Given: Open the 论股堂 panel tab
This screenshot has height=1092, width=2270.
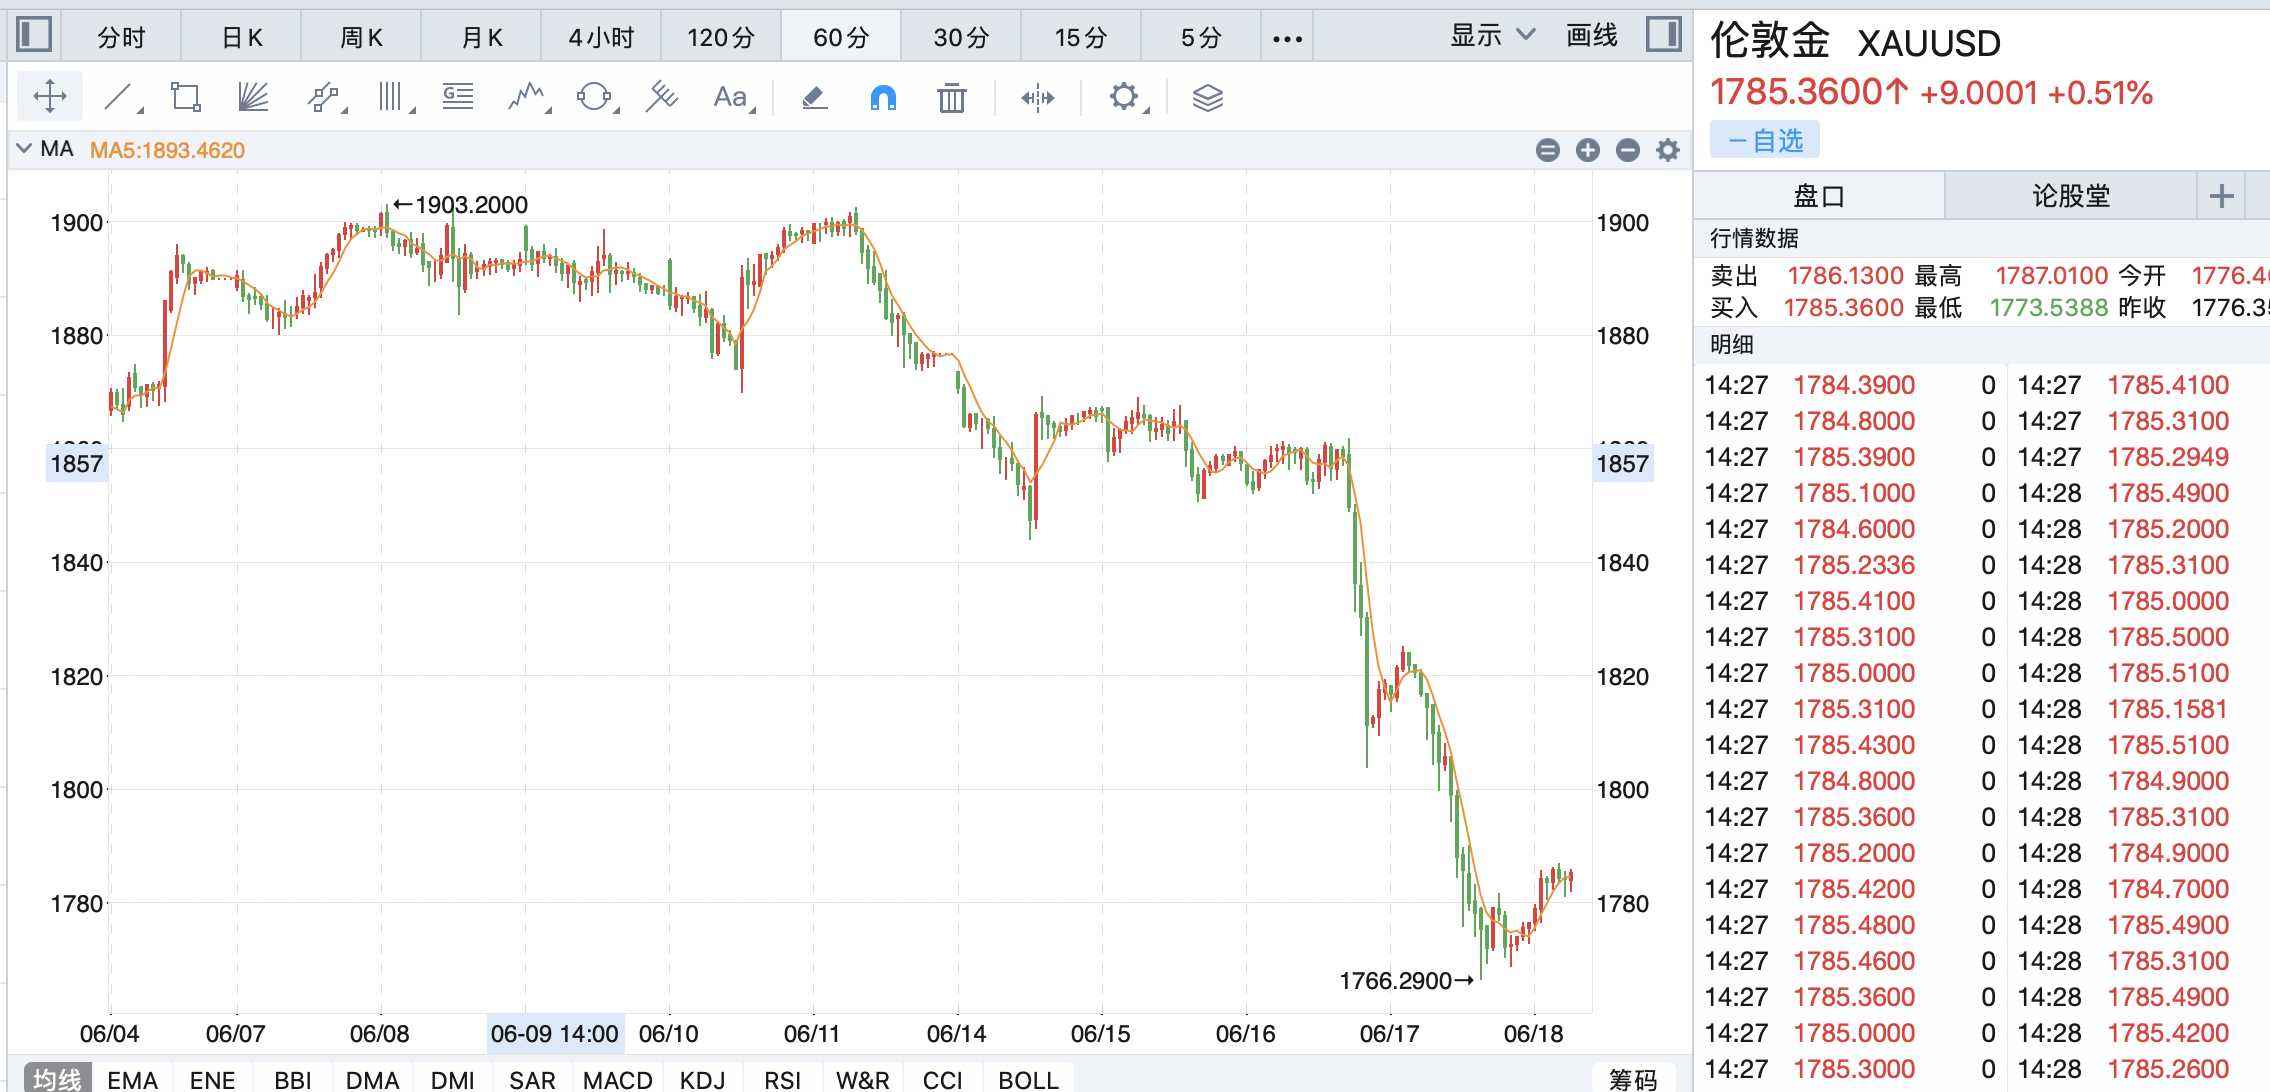Looking at the screenshot, I should tap(2071, 195).
